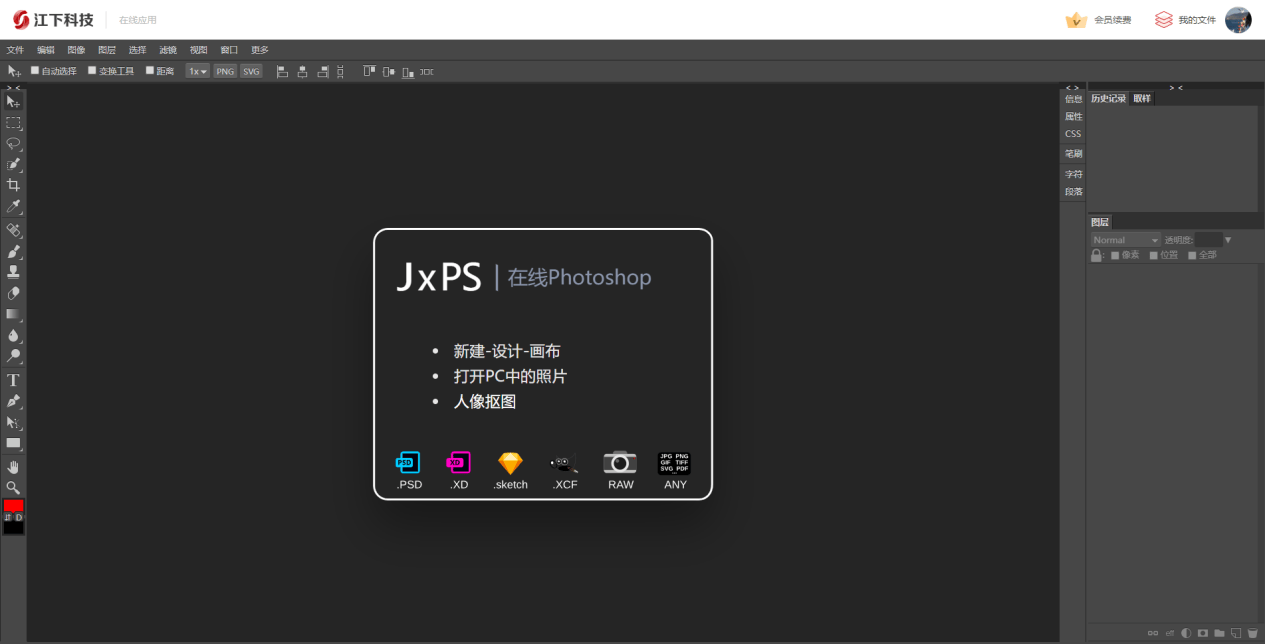Click 新建-设计-画布 link
The image size is (1265, 644).
click(507, 351)
